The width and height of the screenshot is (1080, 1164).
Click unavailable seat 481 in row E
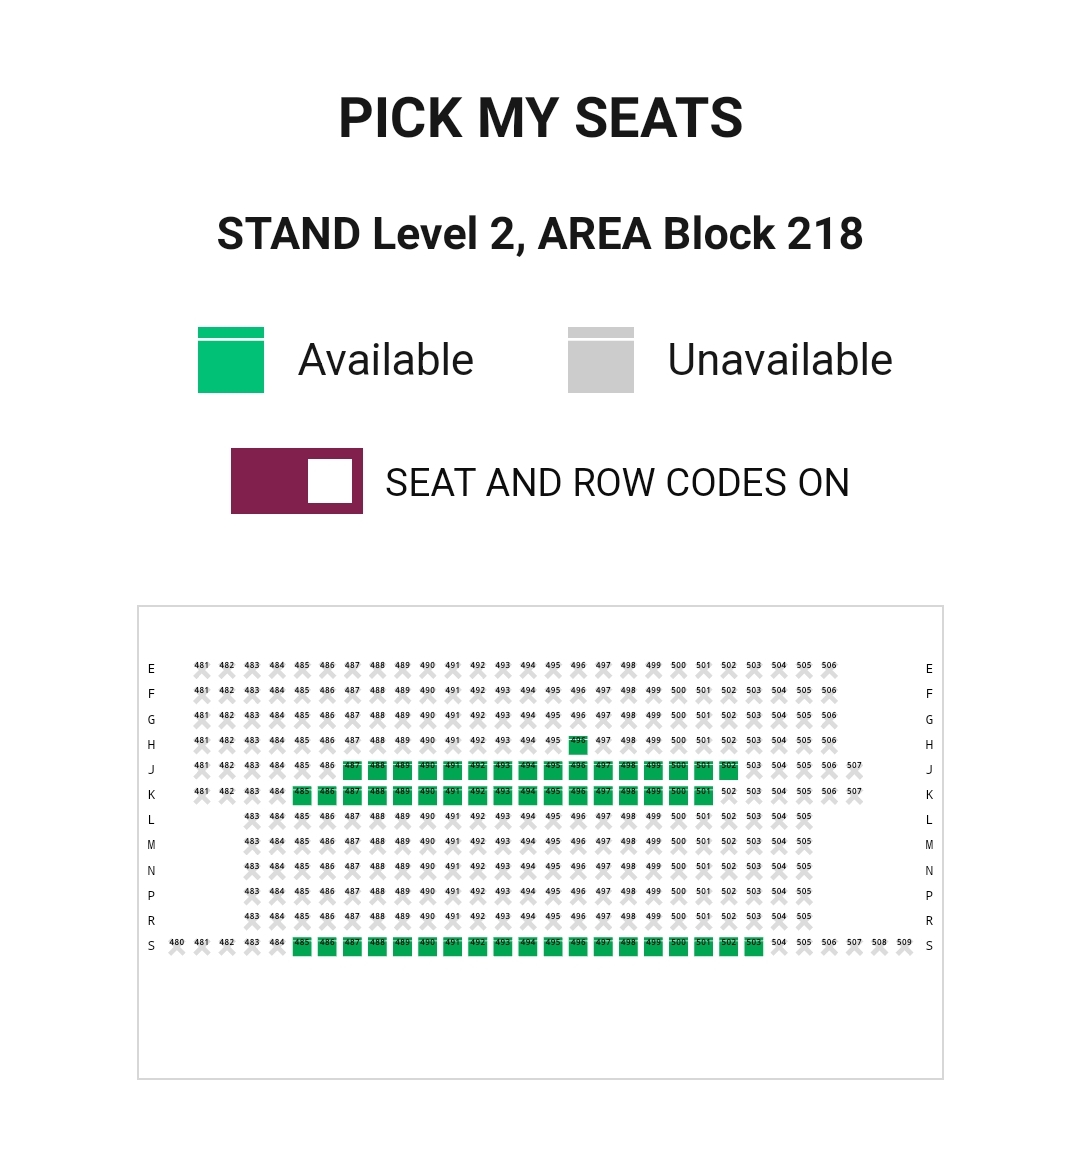[x=202, y=670]
